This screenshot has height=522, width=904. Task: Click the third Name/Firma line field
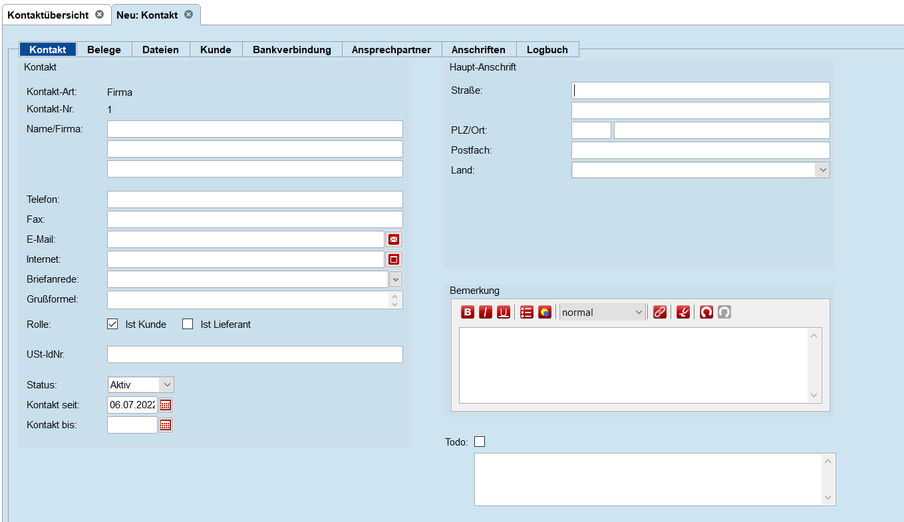coord(255,169)
